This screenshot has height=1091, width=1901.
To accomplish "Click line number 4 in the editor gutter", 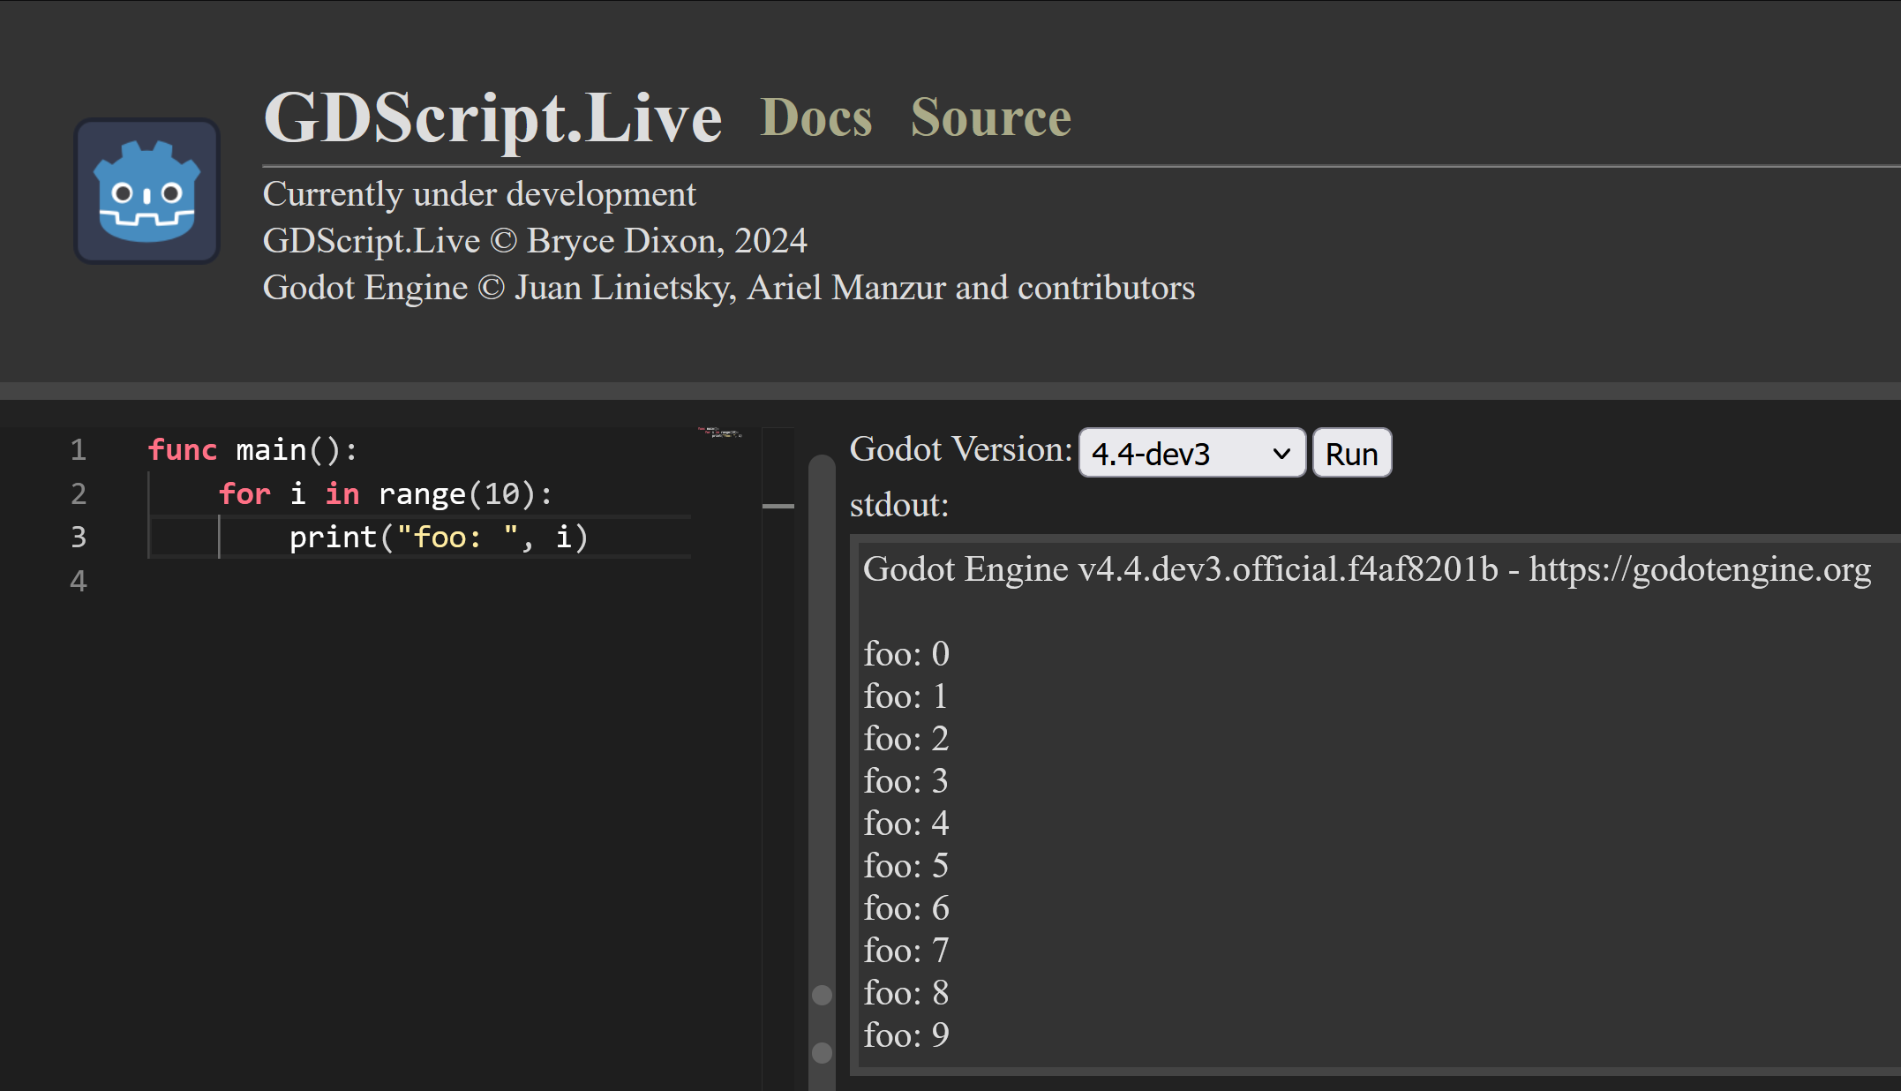I will [78, 581].
